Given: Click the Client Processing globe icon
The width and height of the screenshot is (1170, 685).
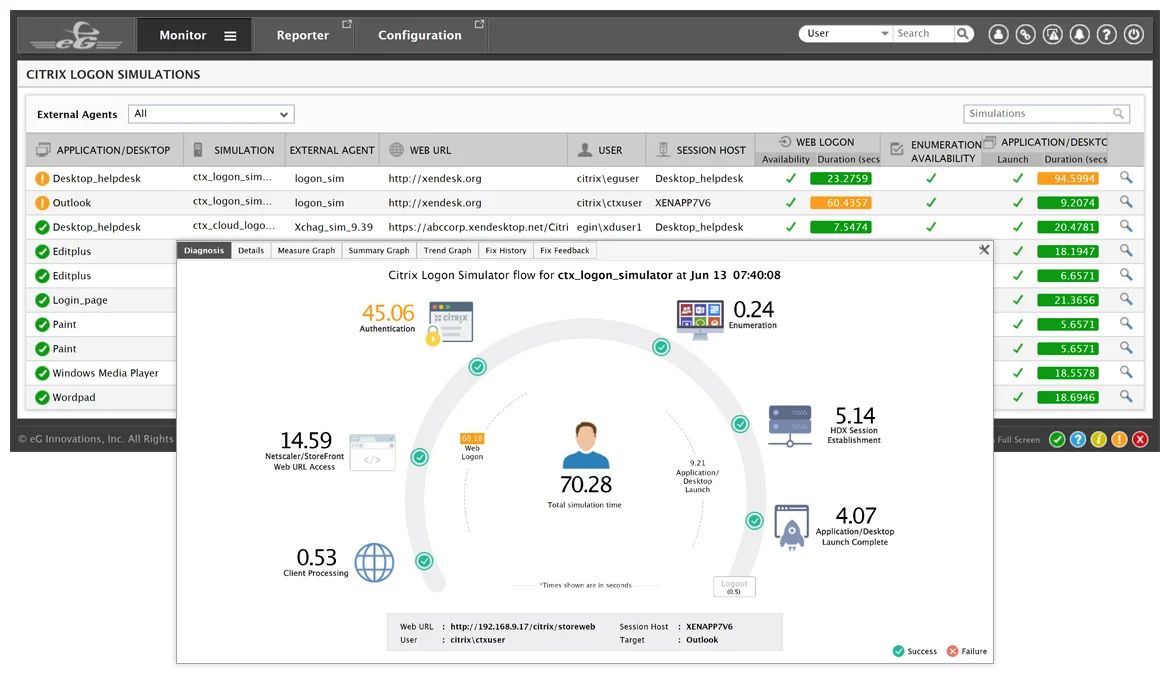Looking at the screenshot, I should [374, 563].
